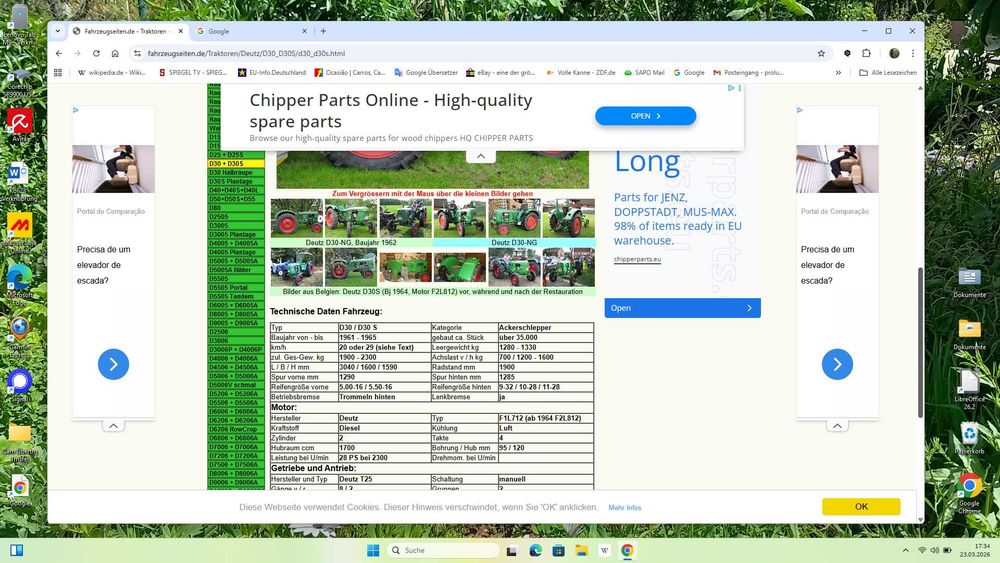The width and height of the screenshot is (1000, 563).
Task: Open Google Chrome in the taskbar
Action: coord(628,551)
